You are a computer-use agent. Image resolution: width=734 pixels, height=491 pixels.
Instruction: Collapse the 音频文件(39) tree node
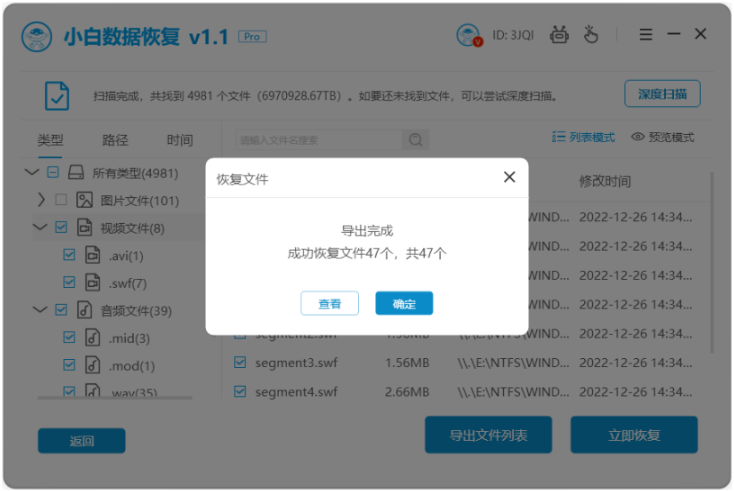click(x=40, y=309)
